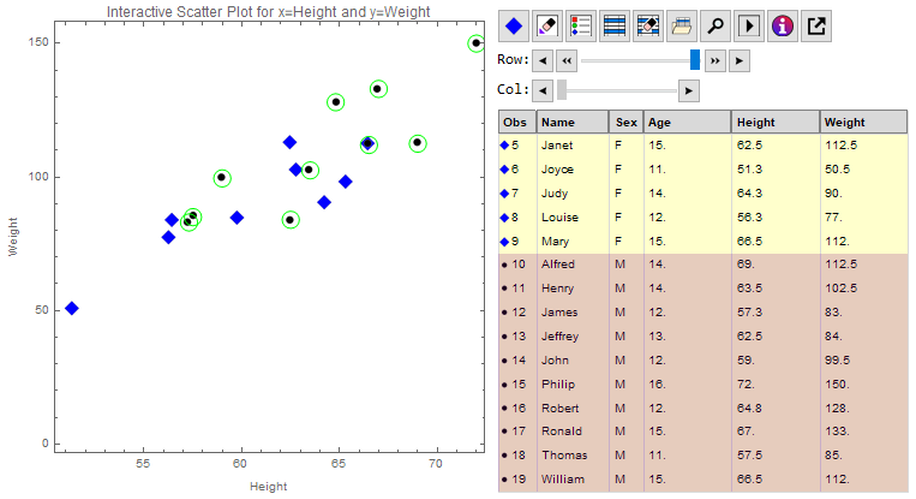Click the Sex column header
This screenshot has height=499, width=916.
click(x=626, y=122)
